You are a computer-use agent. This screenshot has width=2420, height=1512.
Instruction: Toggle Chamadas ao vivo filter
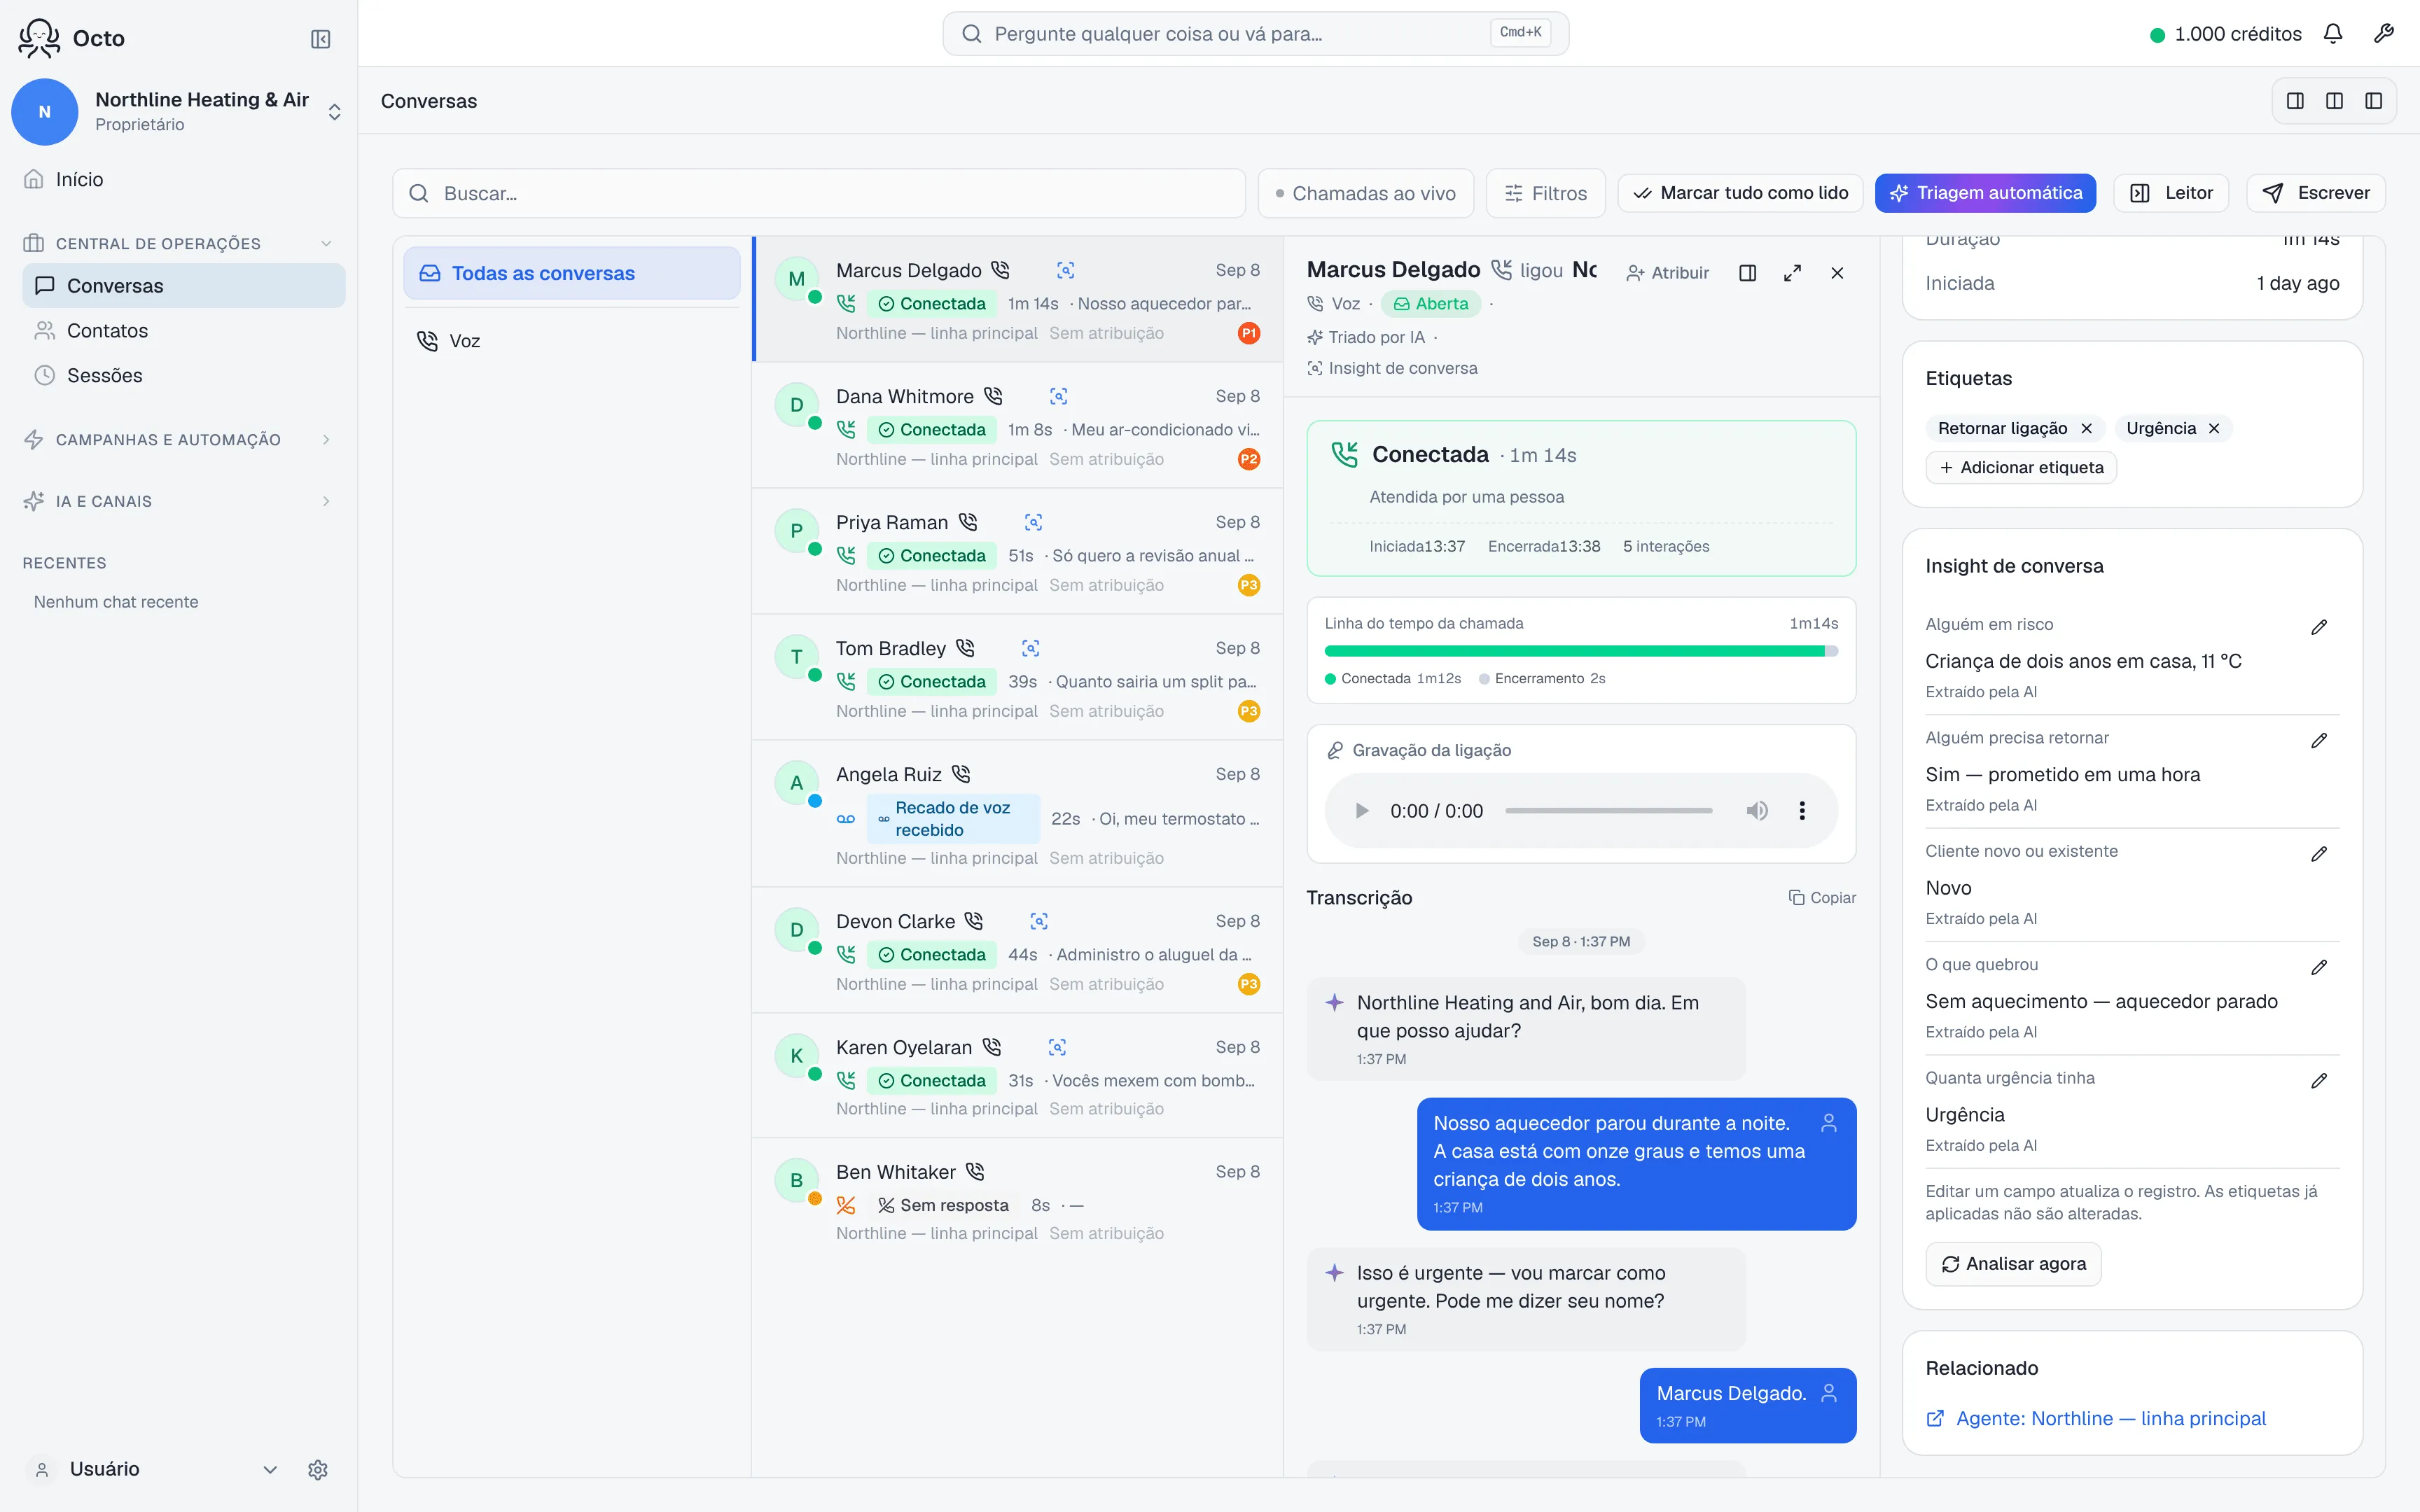pos(1366,193)
